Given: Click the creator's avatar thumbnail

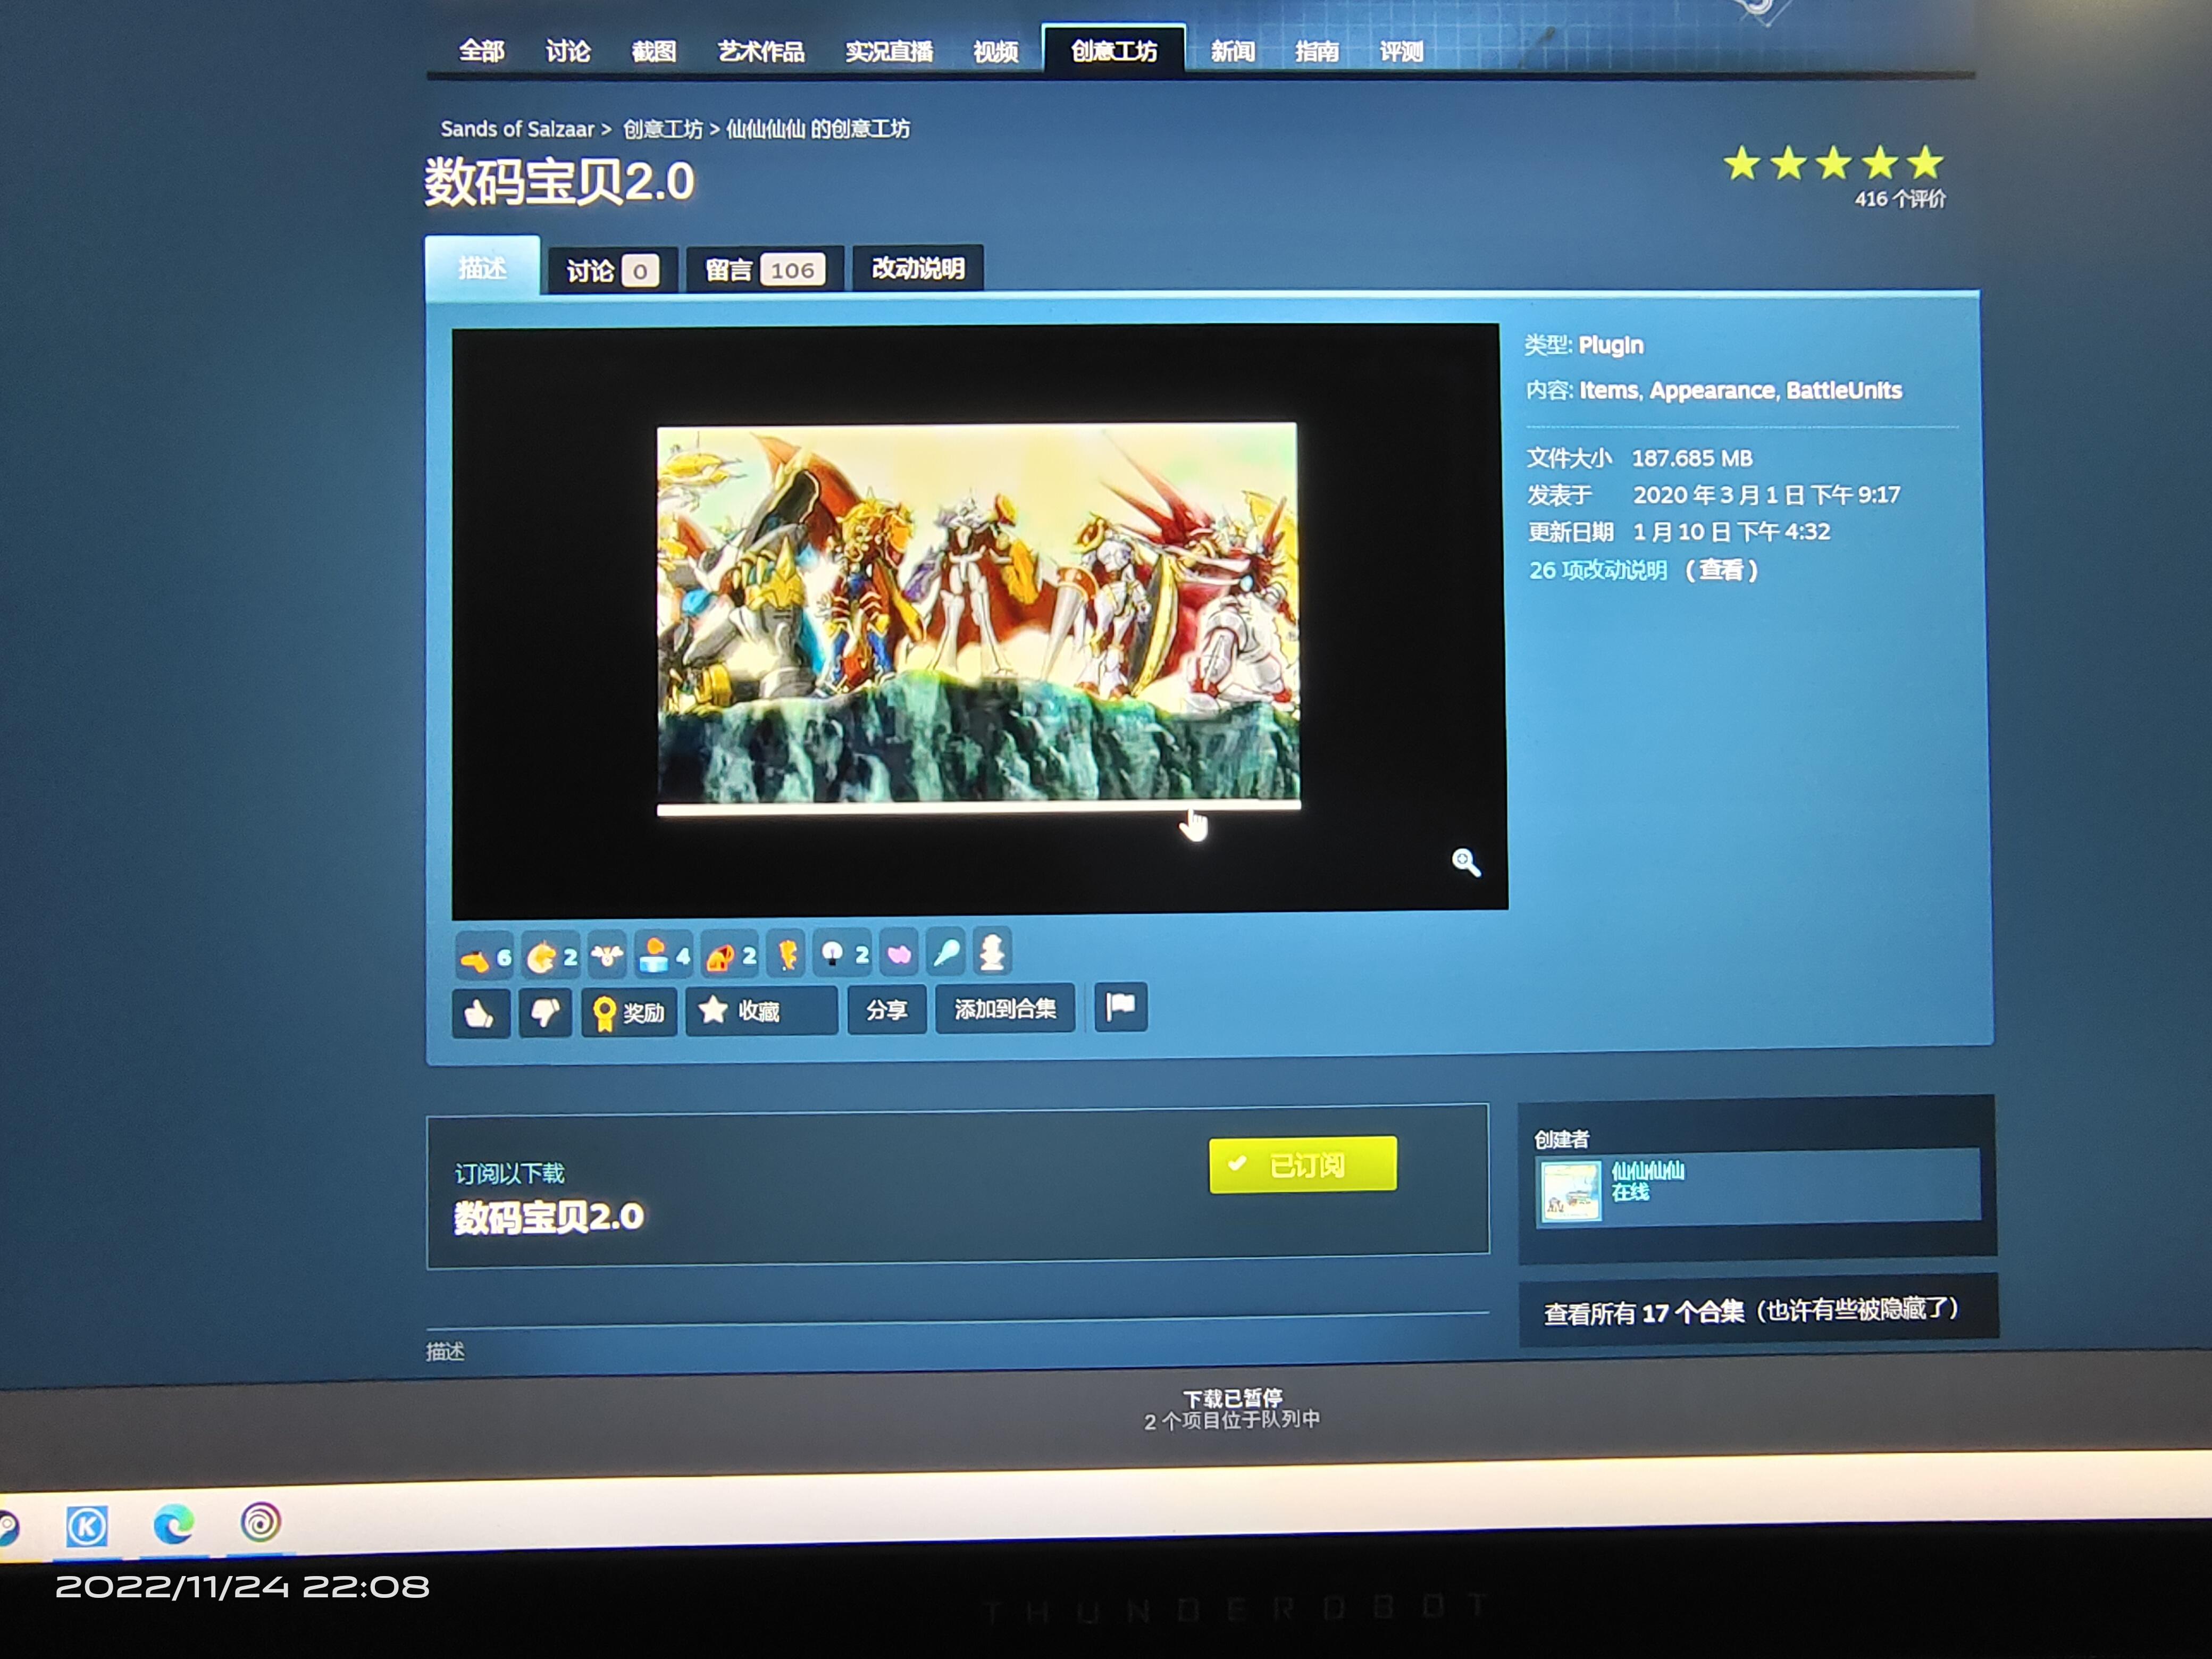Looking at the screenshot, I should point(1570,1191).
